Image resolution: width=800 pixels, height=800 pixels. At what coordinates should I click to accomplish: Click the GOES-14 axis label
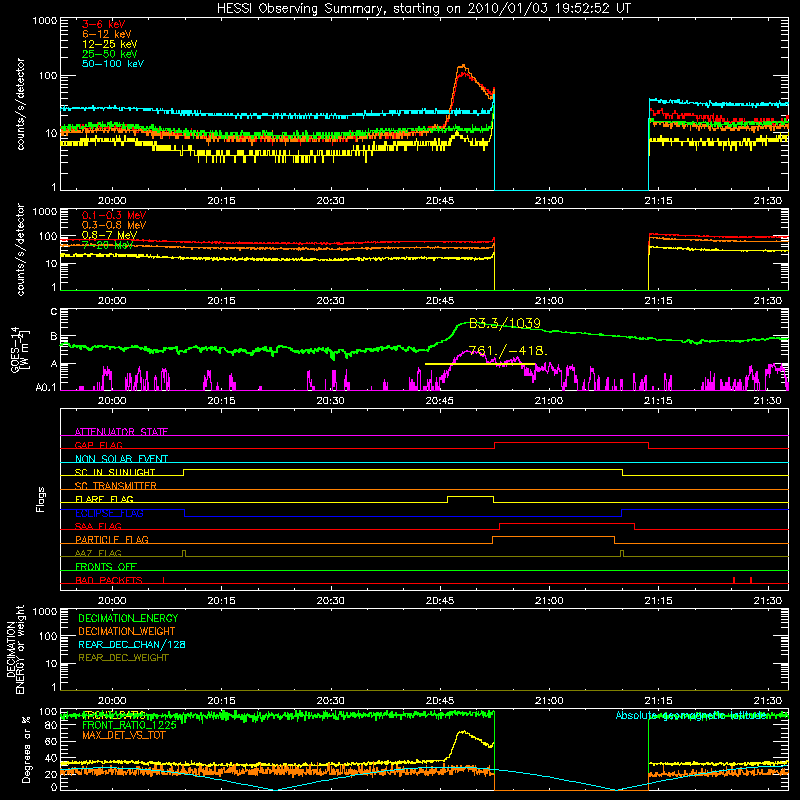[19, 349]
